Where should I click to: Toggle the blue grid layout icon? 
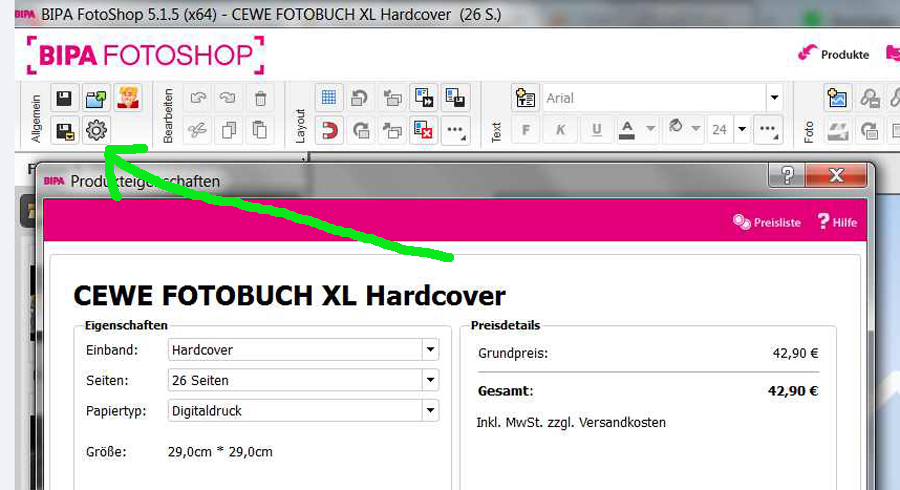point(329,98)
